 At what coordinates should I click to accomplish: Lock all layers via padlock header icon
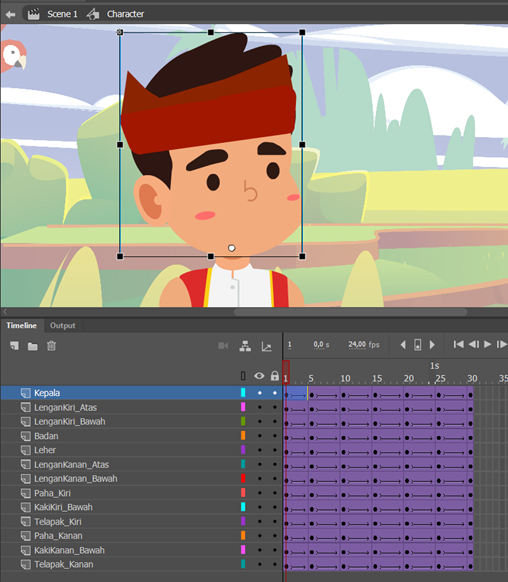pos(275,376)
